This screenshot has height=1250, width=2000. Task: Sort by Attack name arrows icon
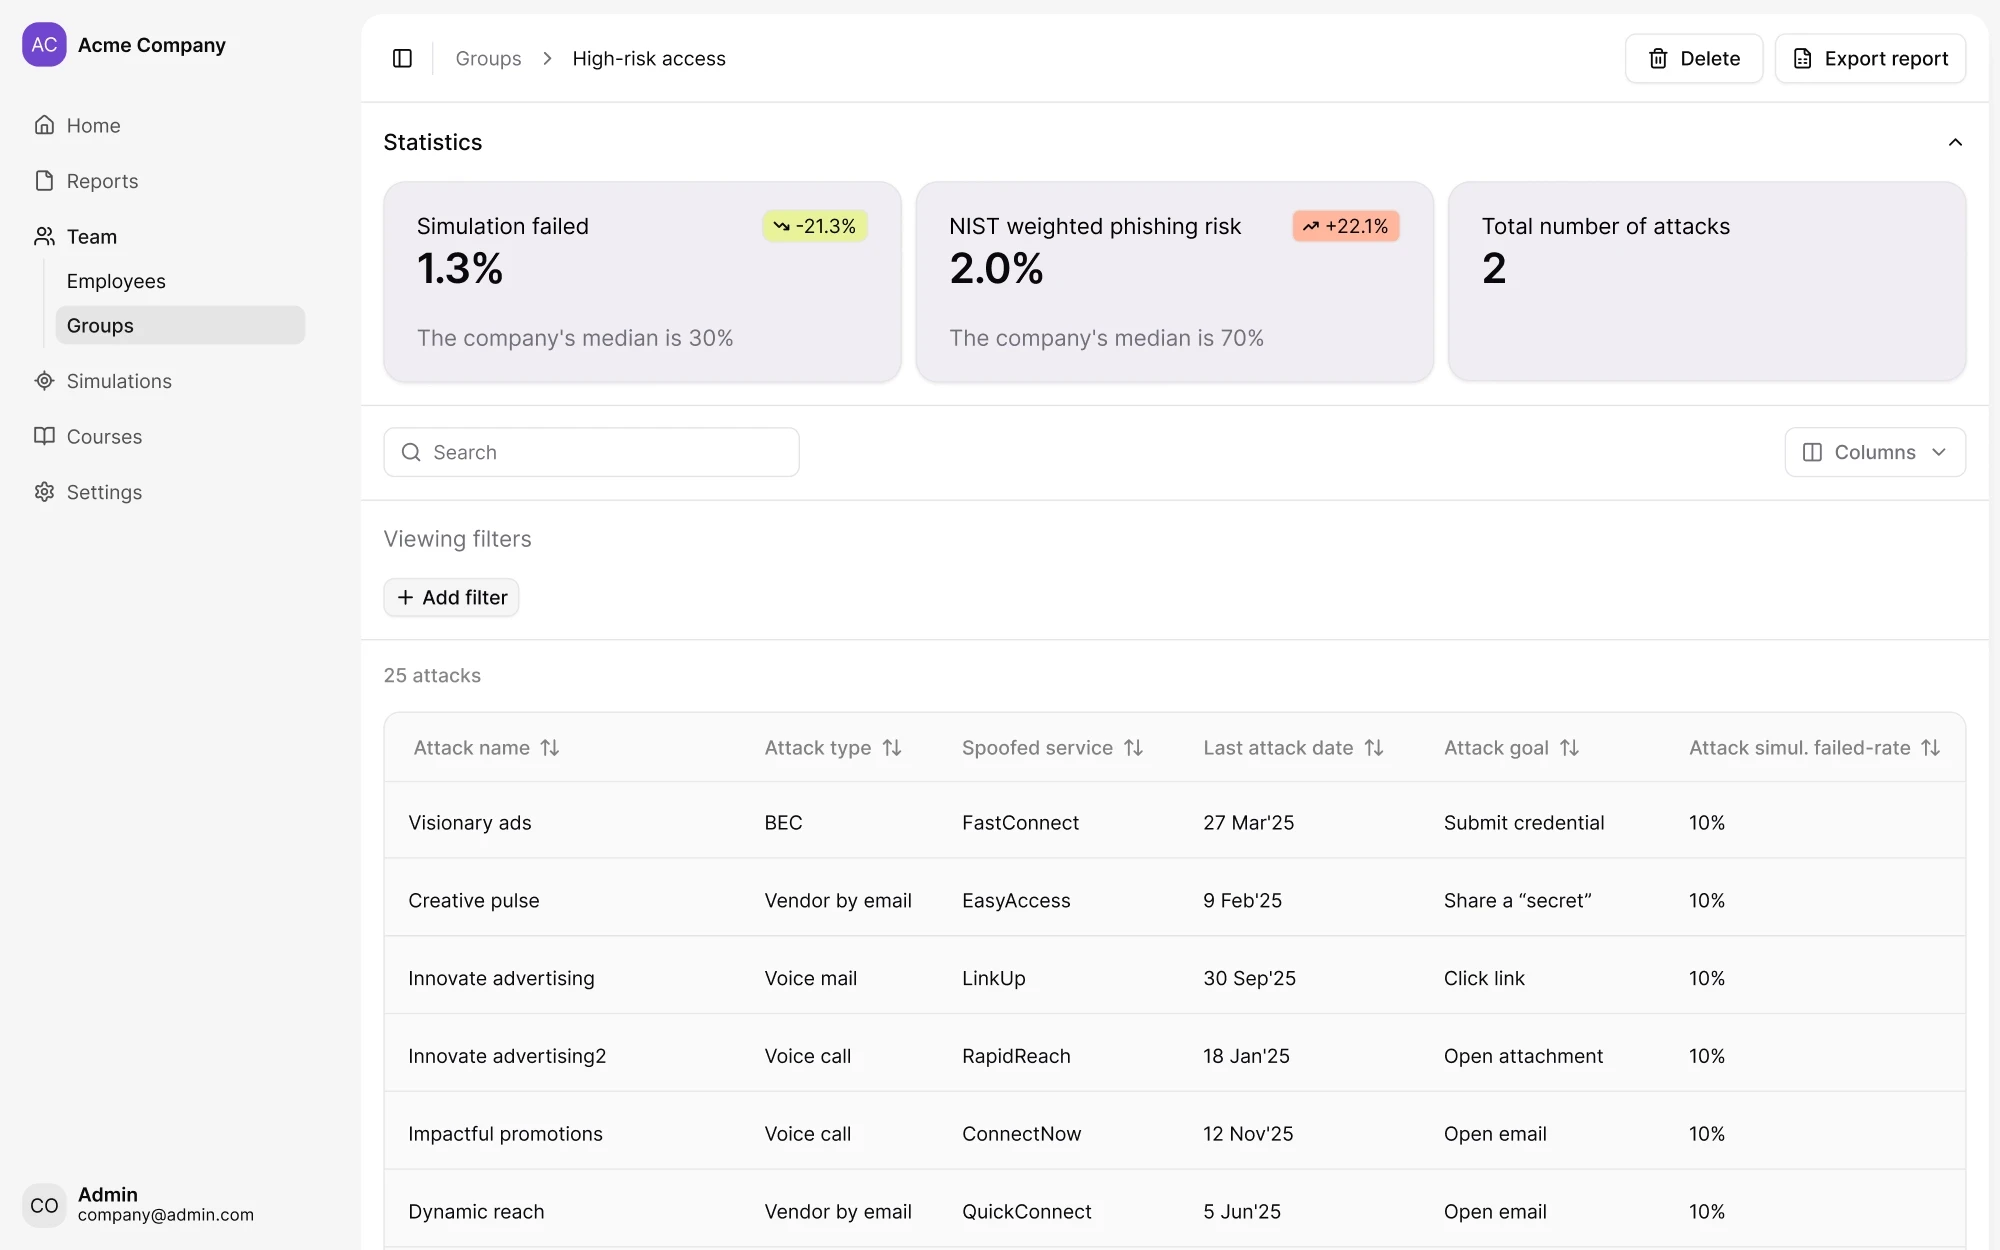[550, 748]
